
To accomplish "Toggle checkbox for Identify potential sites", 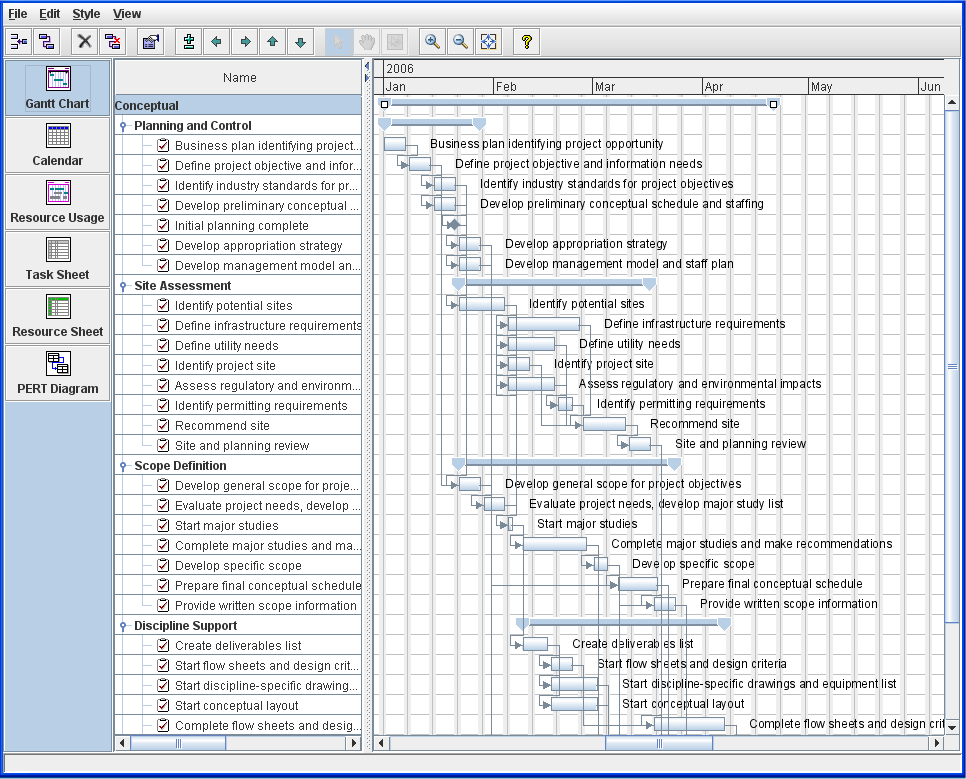I will [164, 306].
